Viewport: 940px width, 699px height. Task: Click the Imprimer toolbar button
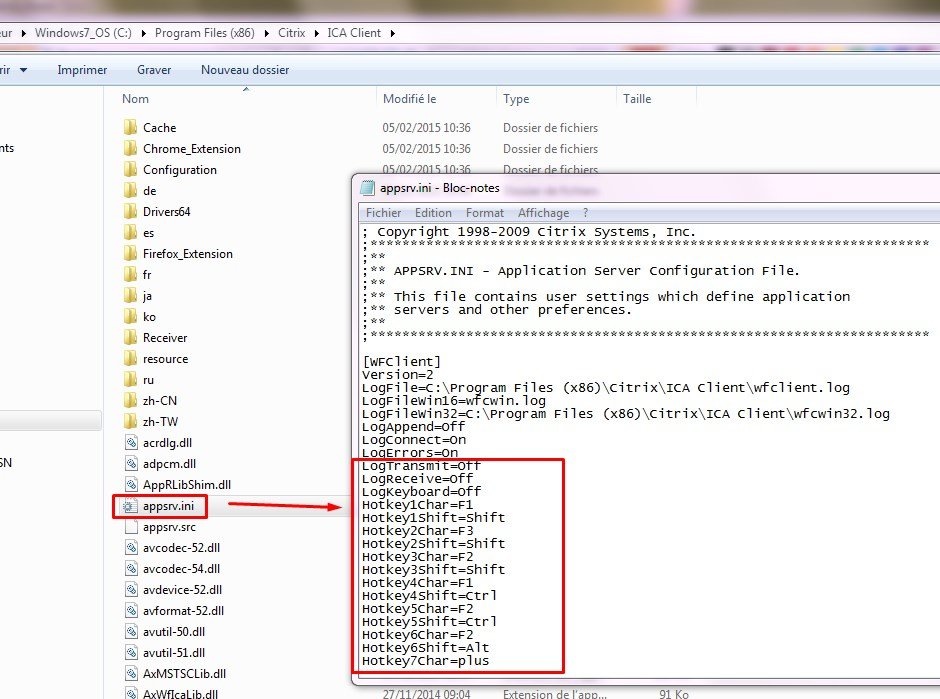(82, 70)
